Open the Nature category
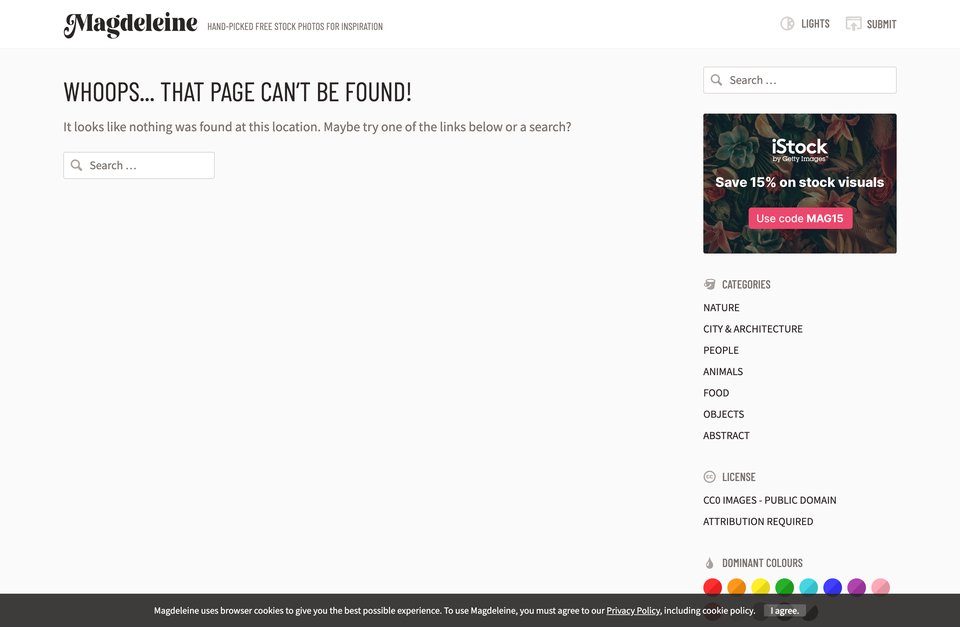 (x=721, y=307)
